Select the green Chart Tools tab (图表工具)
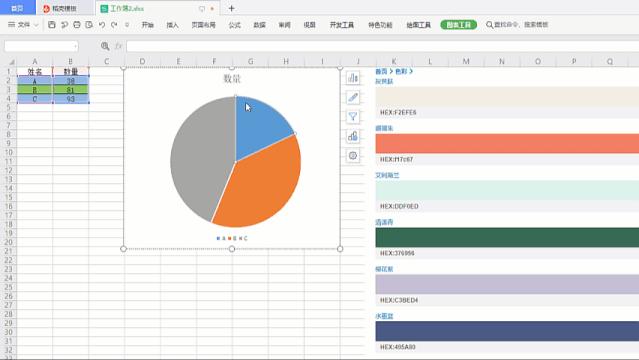 pos(458,25)
